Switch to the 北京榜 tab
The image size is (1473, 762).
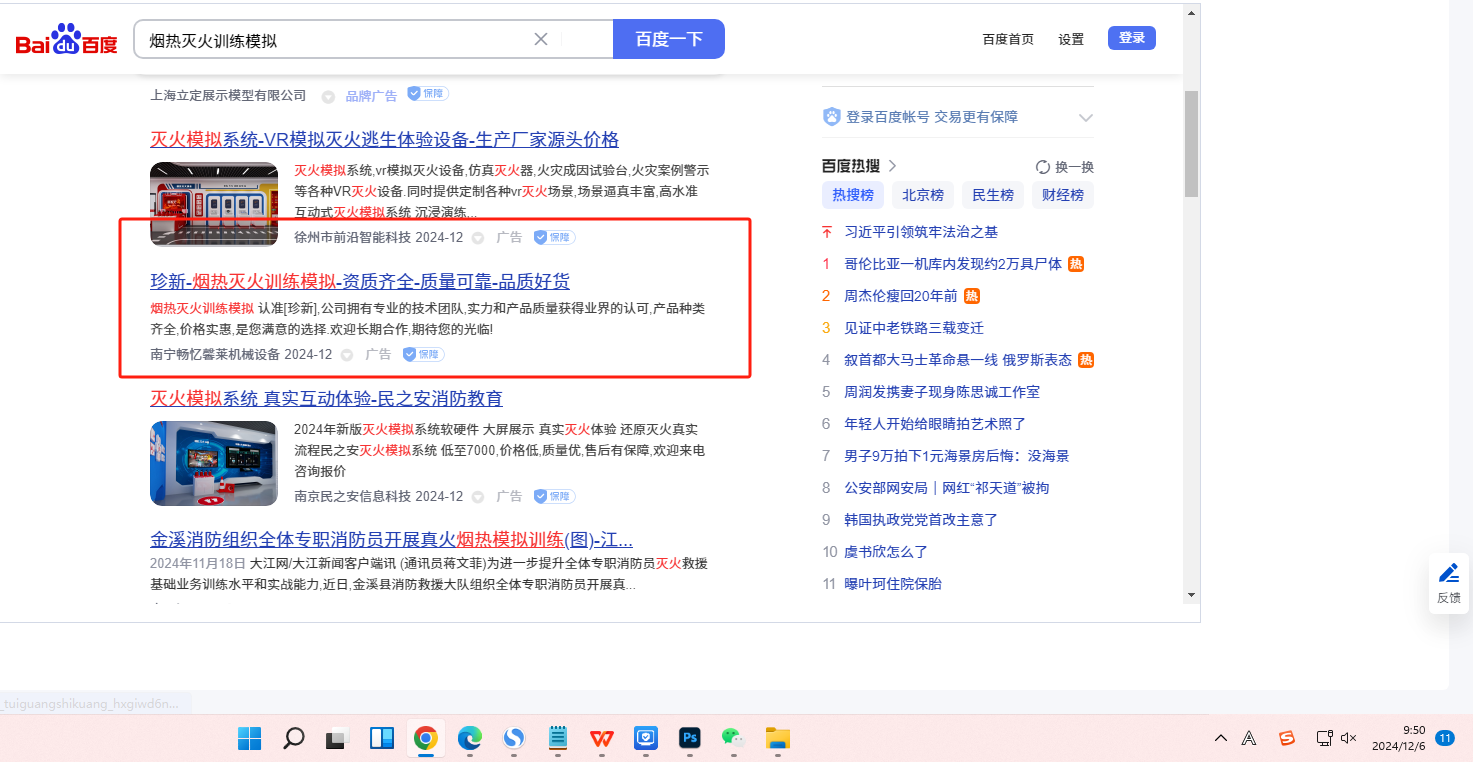point(922,195)
